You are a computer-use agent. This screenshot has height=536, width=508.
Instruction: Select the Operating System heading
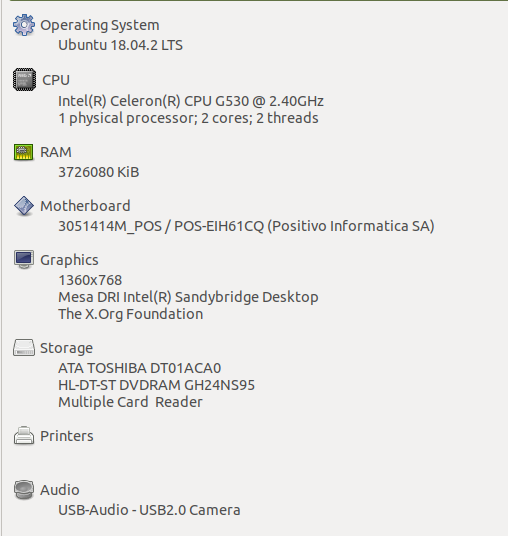(x=100, y=25)
